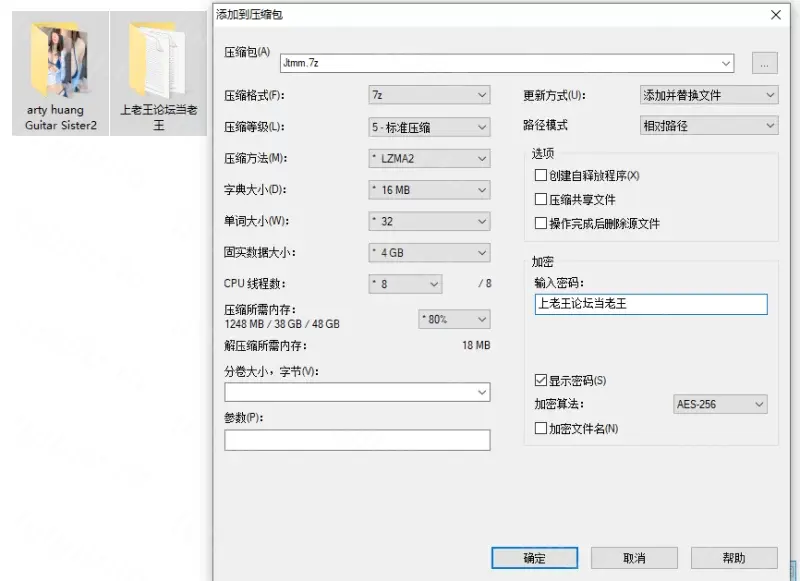Toggle 压缩共享文件 checkbox
Screen dimensions: 800x581
pyautogui.click(x=542, y=200)
